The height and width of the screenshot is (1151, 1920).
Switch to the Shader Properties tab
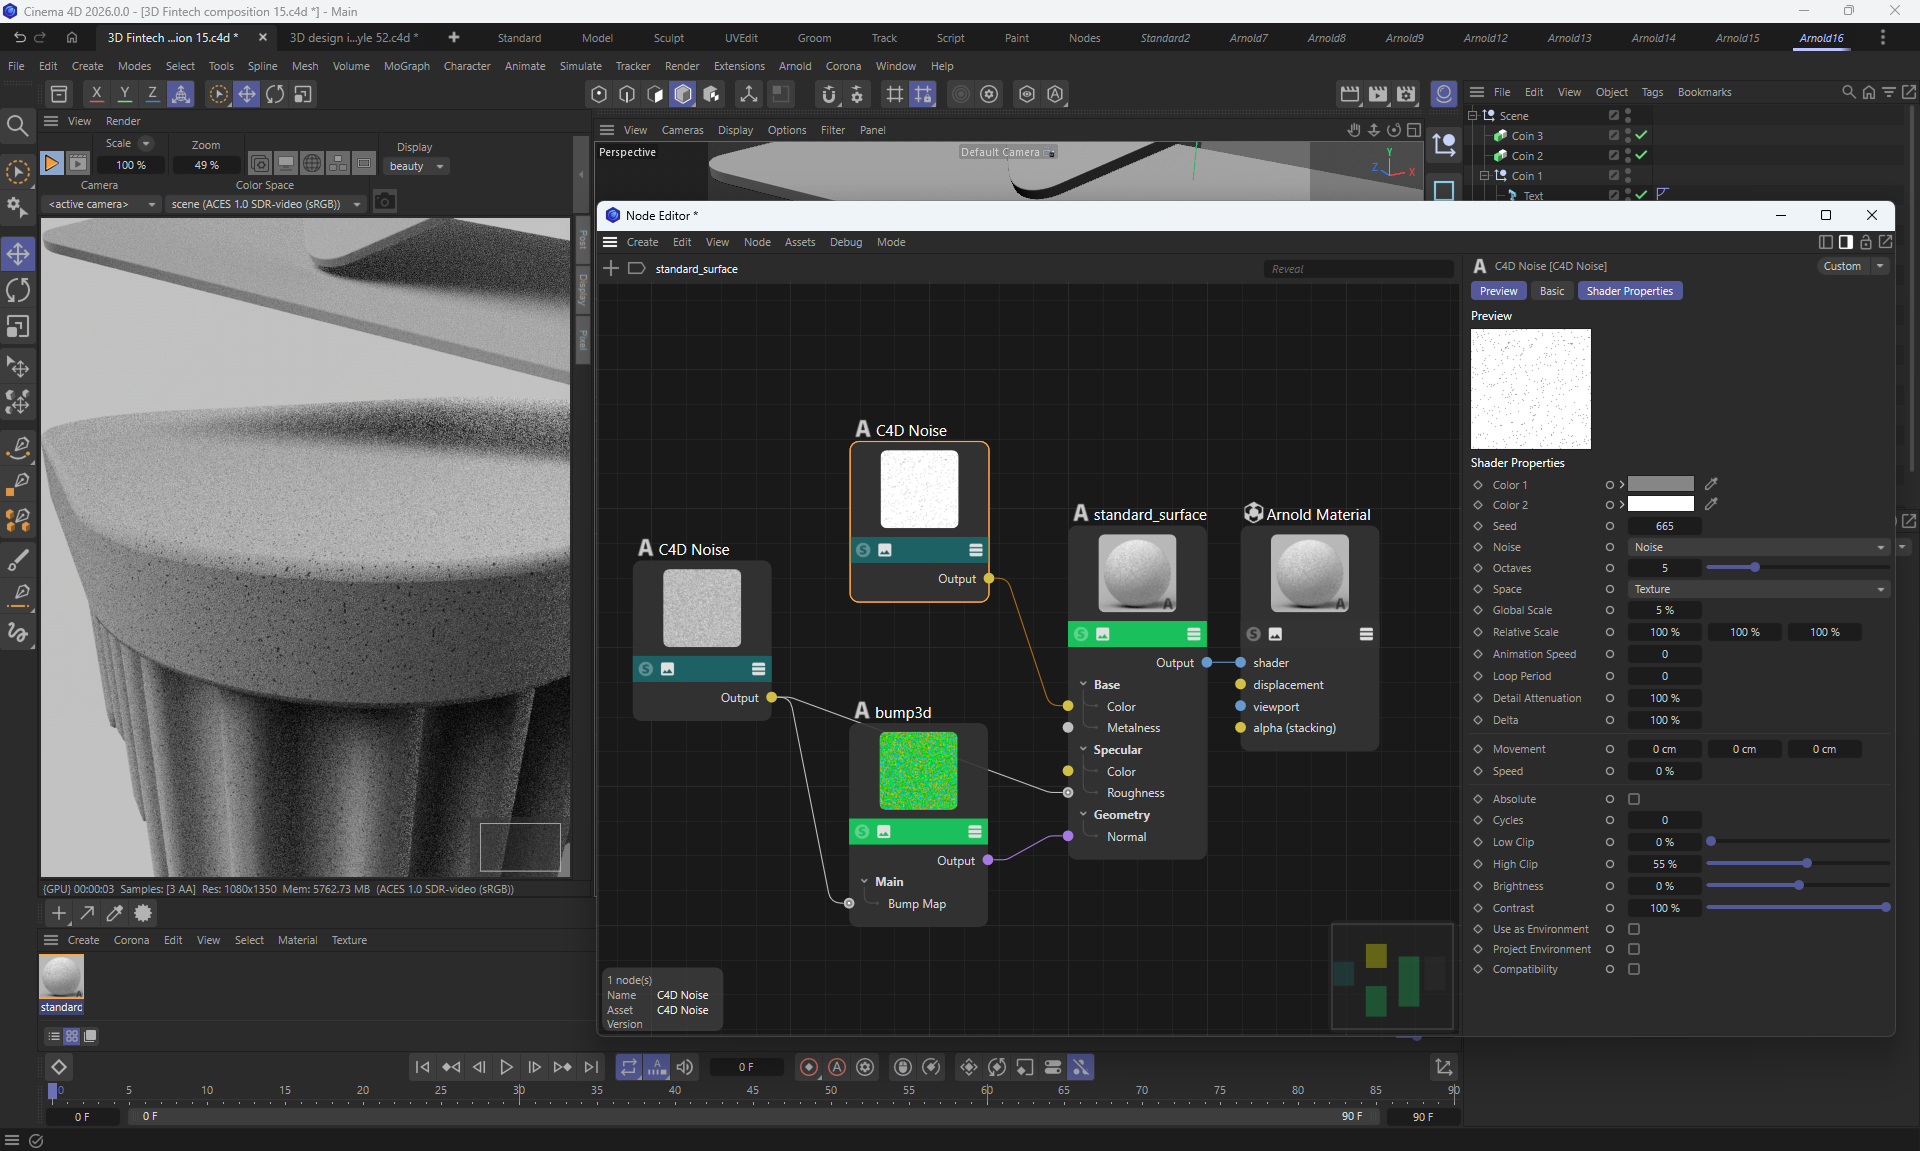point(1629,291)
